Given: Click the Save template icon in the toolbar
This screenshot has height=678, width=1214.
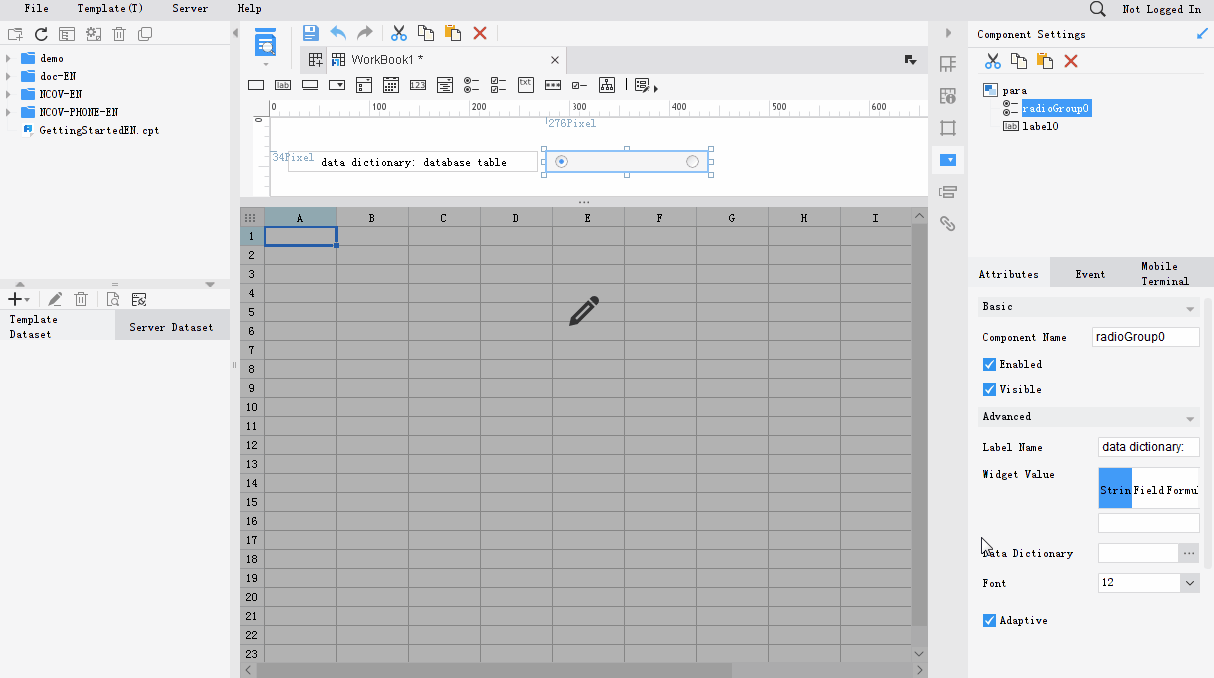Looking at the screenshot, I should (x=311, y=33).
